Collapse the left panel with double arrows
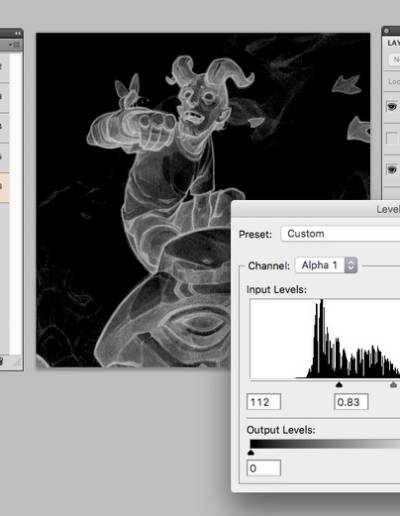 pyautogui.click(x=18, y=33)
